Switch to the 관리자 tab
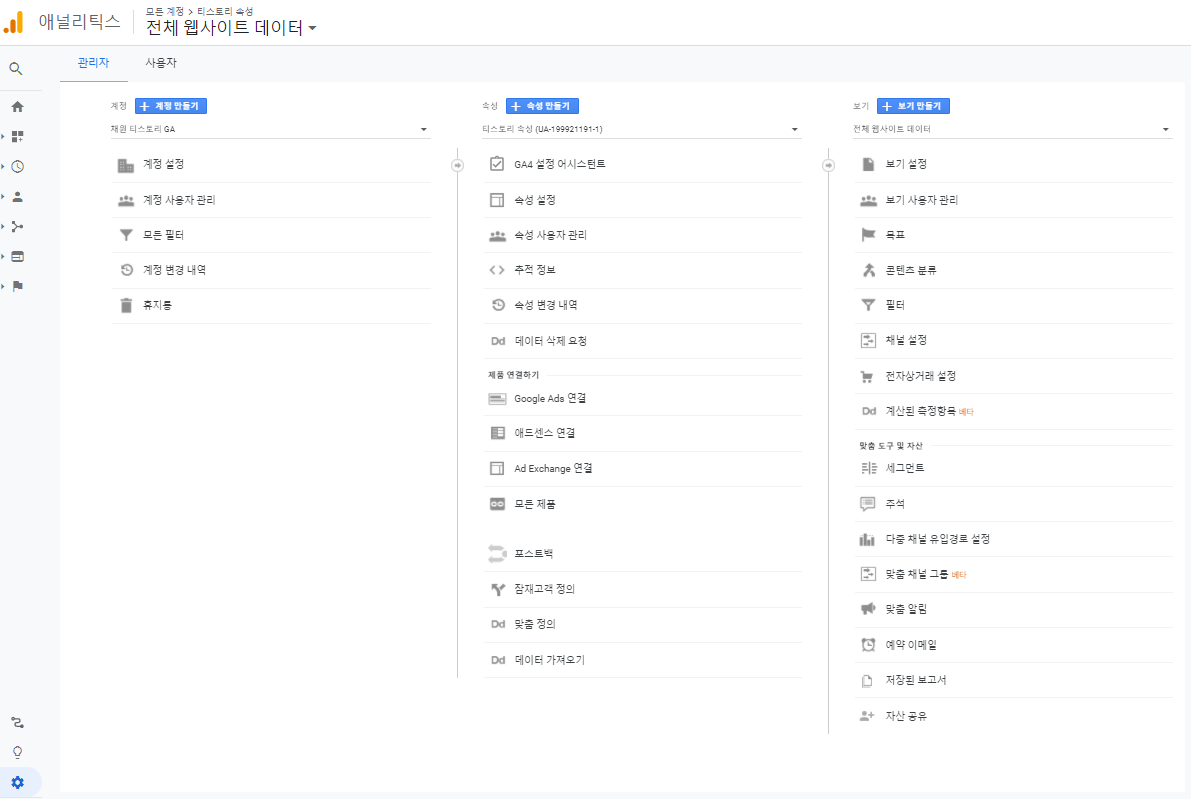This screenshot has width=1191, height=799. point(93,63)
